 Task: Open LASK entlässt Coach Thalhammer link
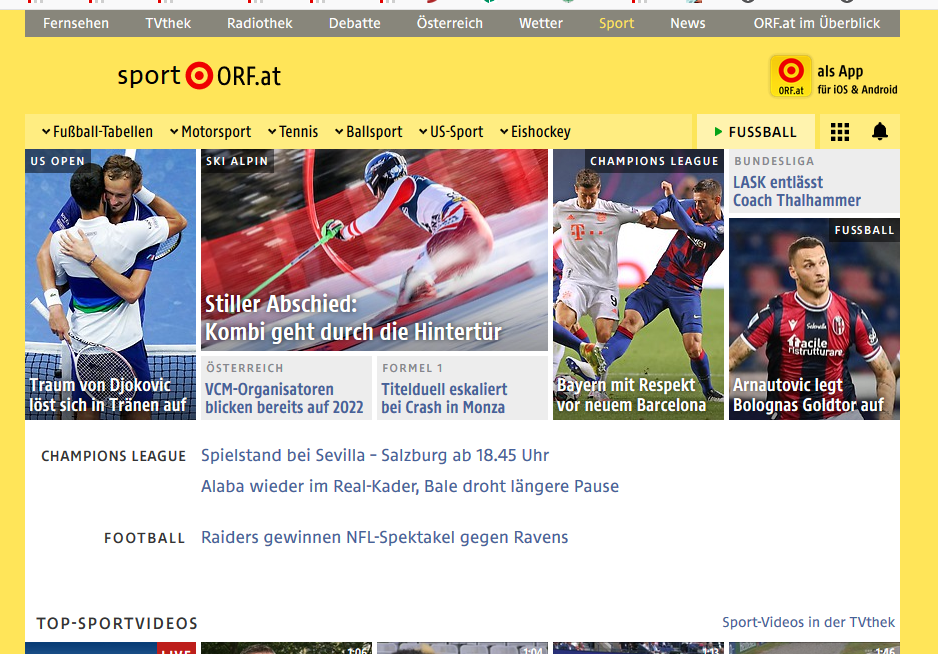797,191
